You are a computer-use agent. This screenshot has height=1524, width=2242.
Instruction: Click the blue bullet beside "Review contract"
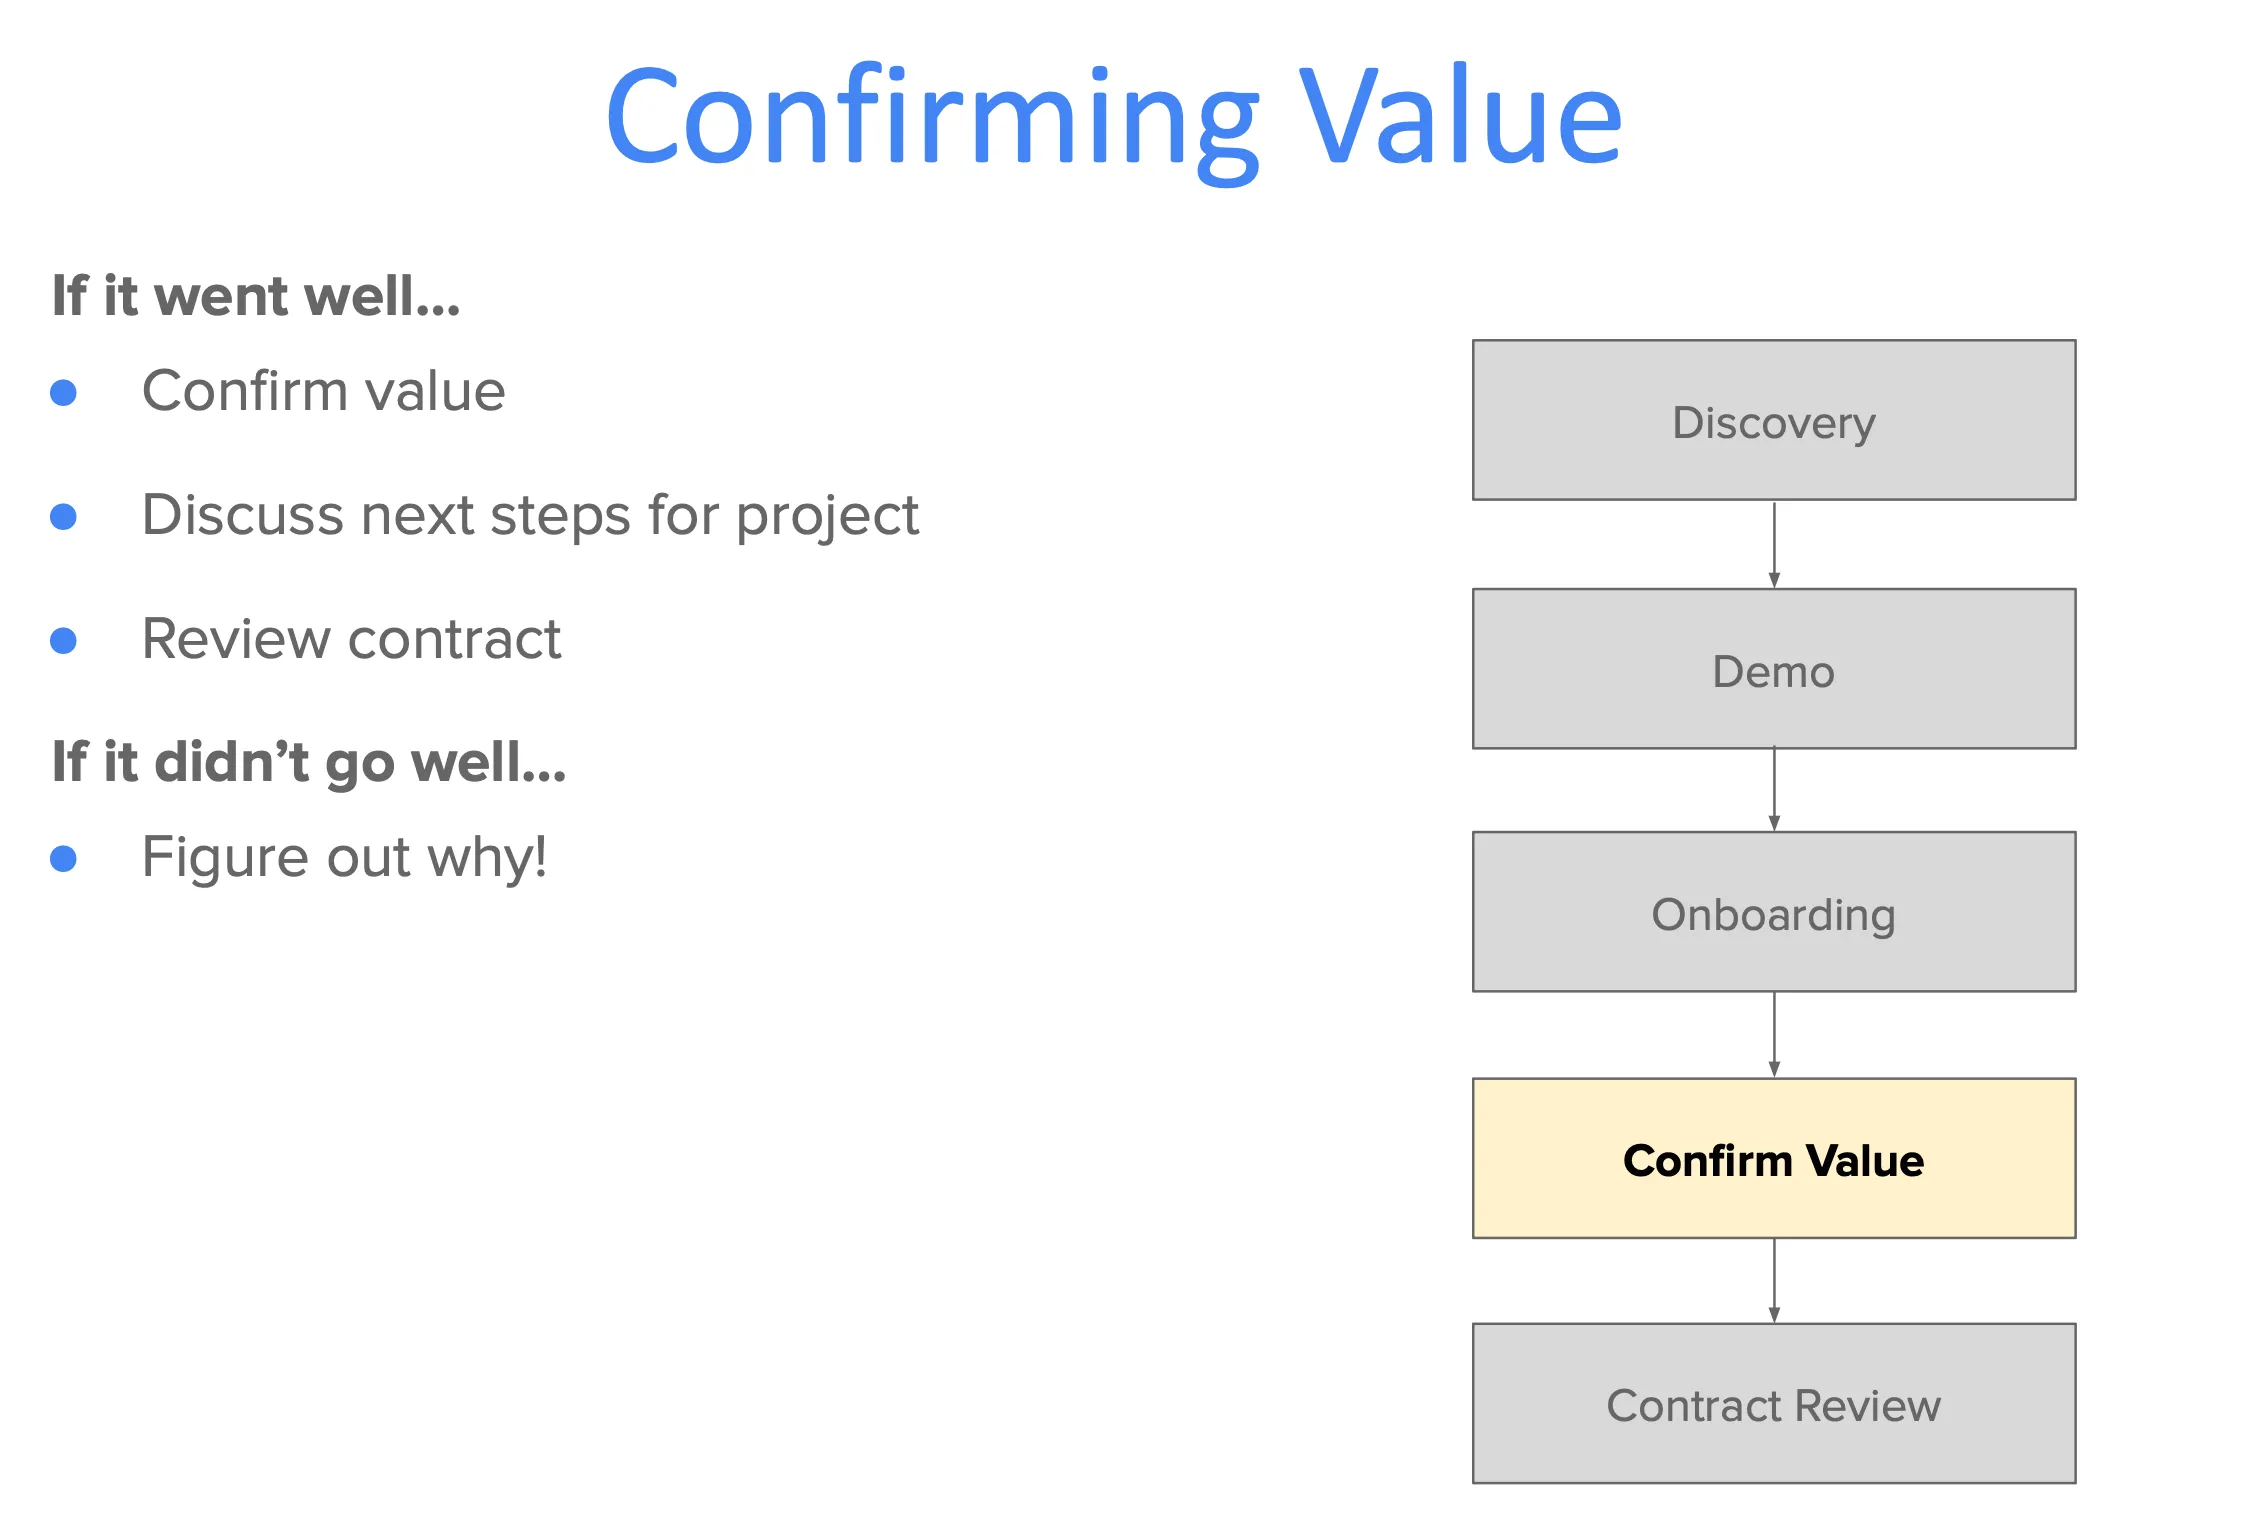[x=64, y=641]
